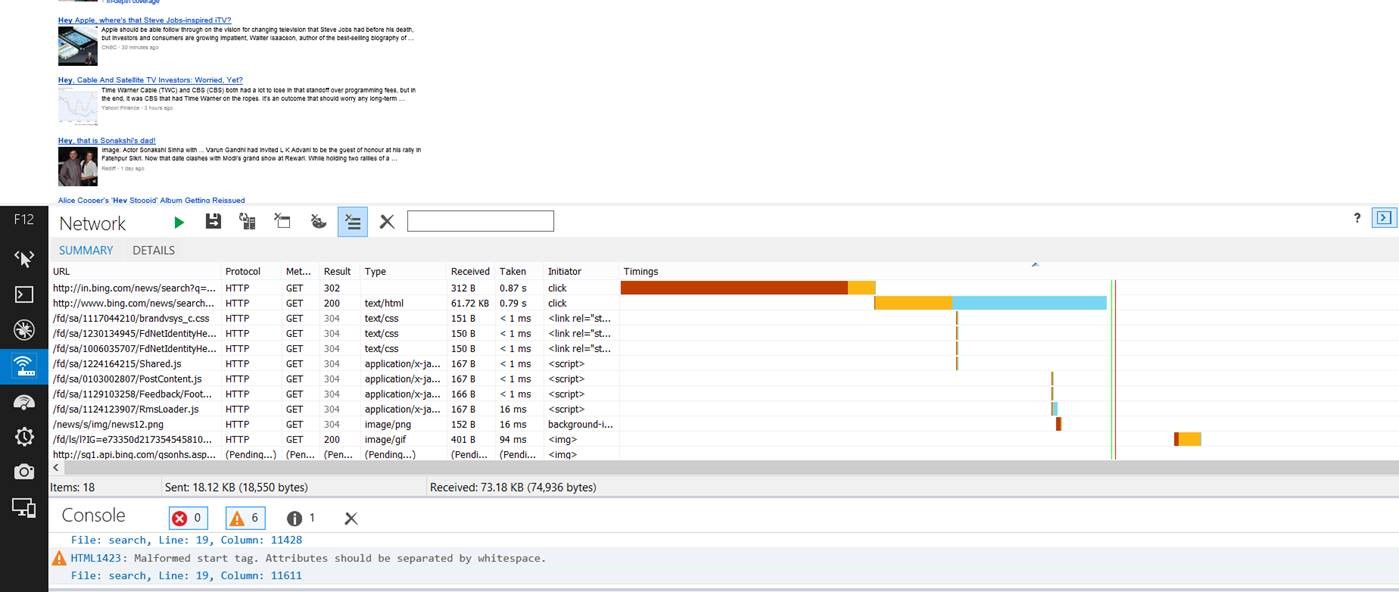Sort by the Received column header

471,271
